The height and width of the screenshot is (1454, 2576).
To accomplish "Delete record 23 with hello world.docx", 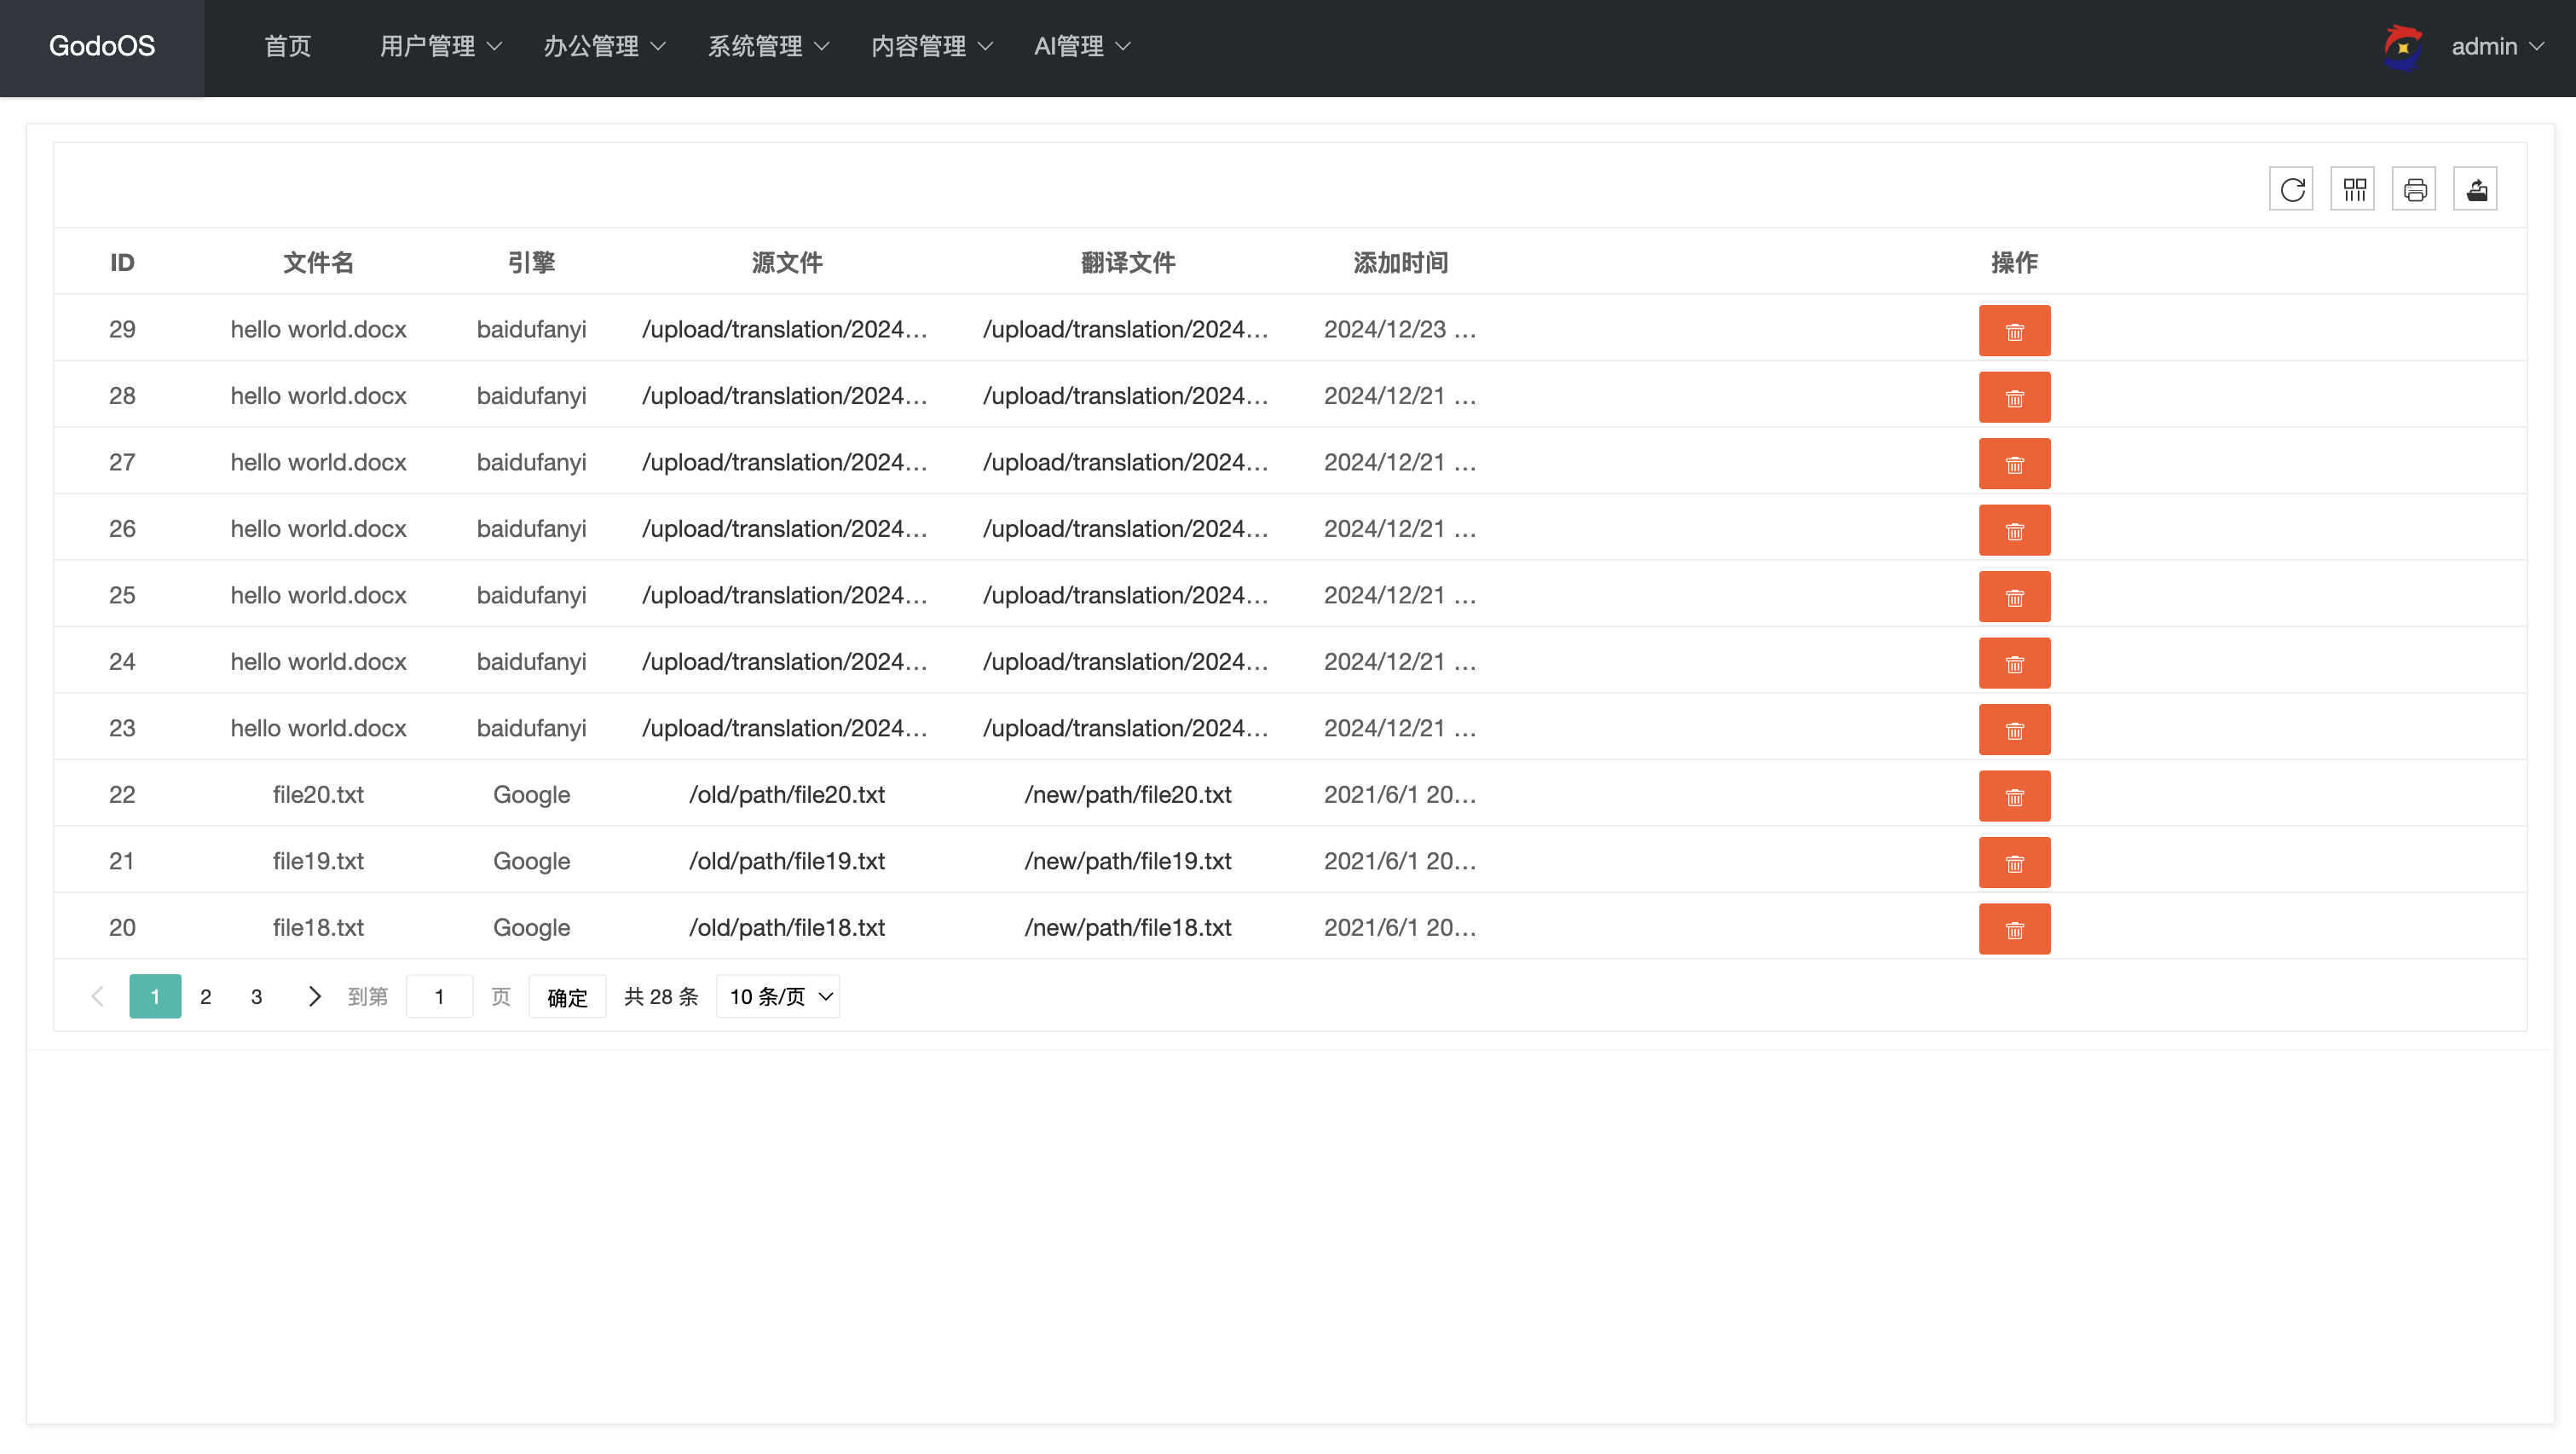I will (x=2014, y=729).
